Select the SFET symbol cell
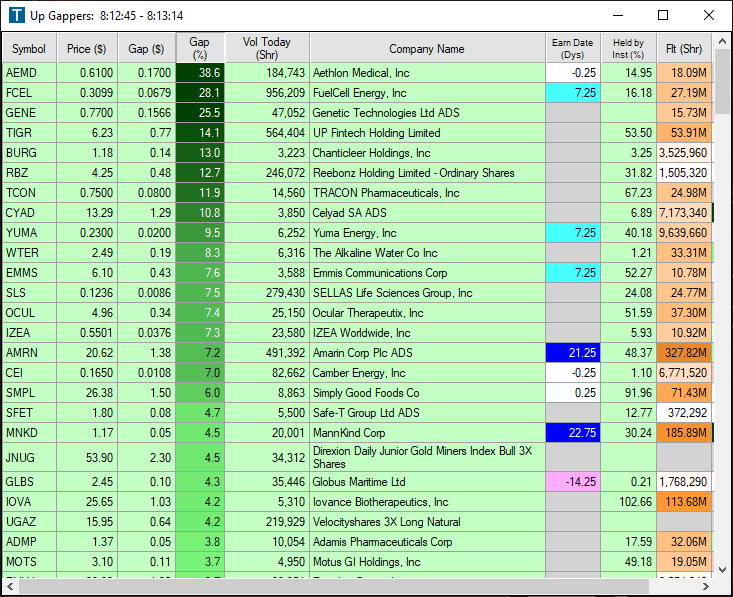The image size is (733, 597). pyautogui.click(x=29, y=413)
